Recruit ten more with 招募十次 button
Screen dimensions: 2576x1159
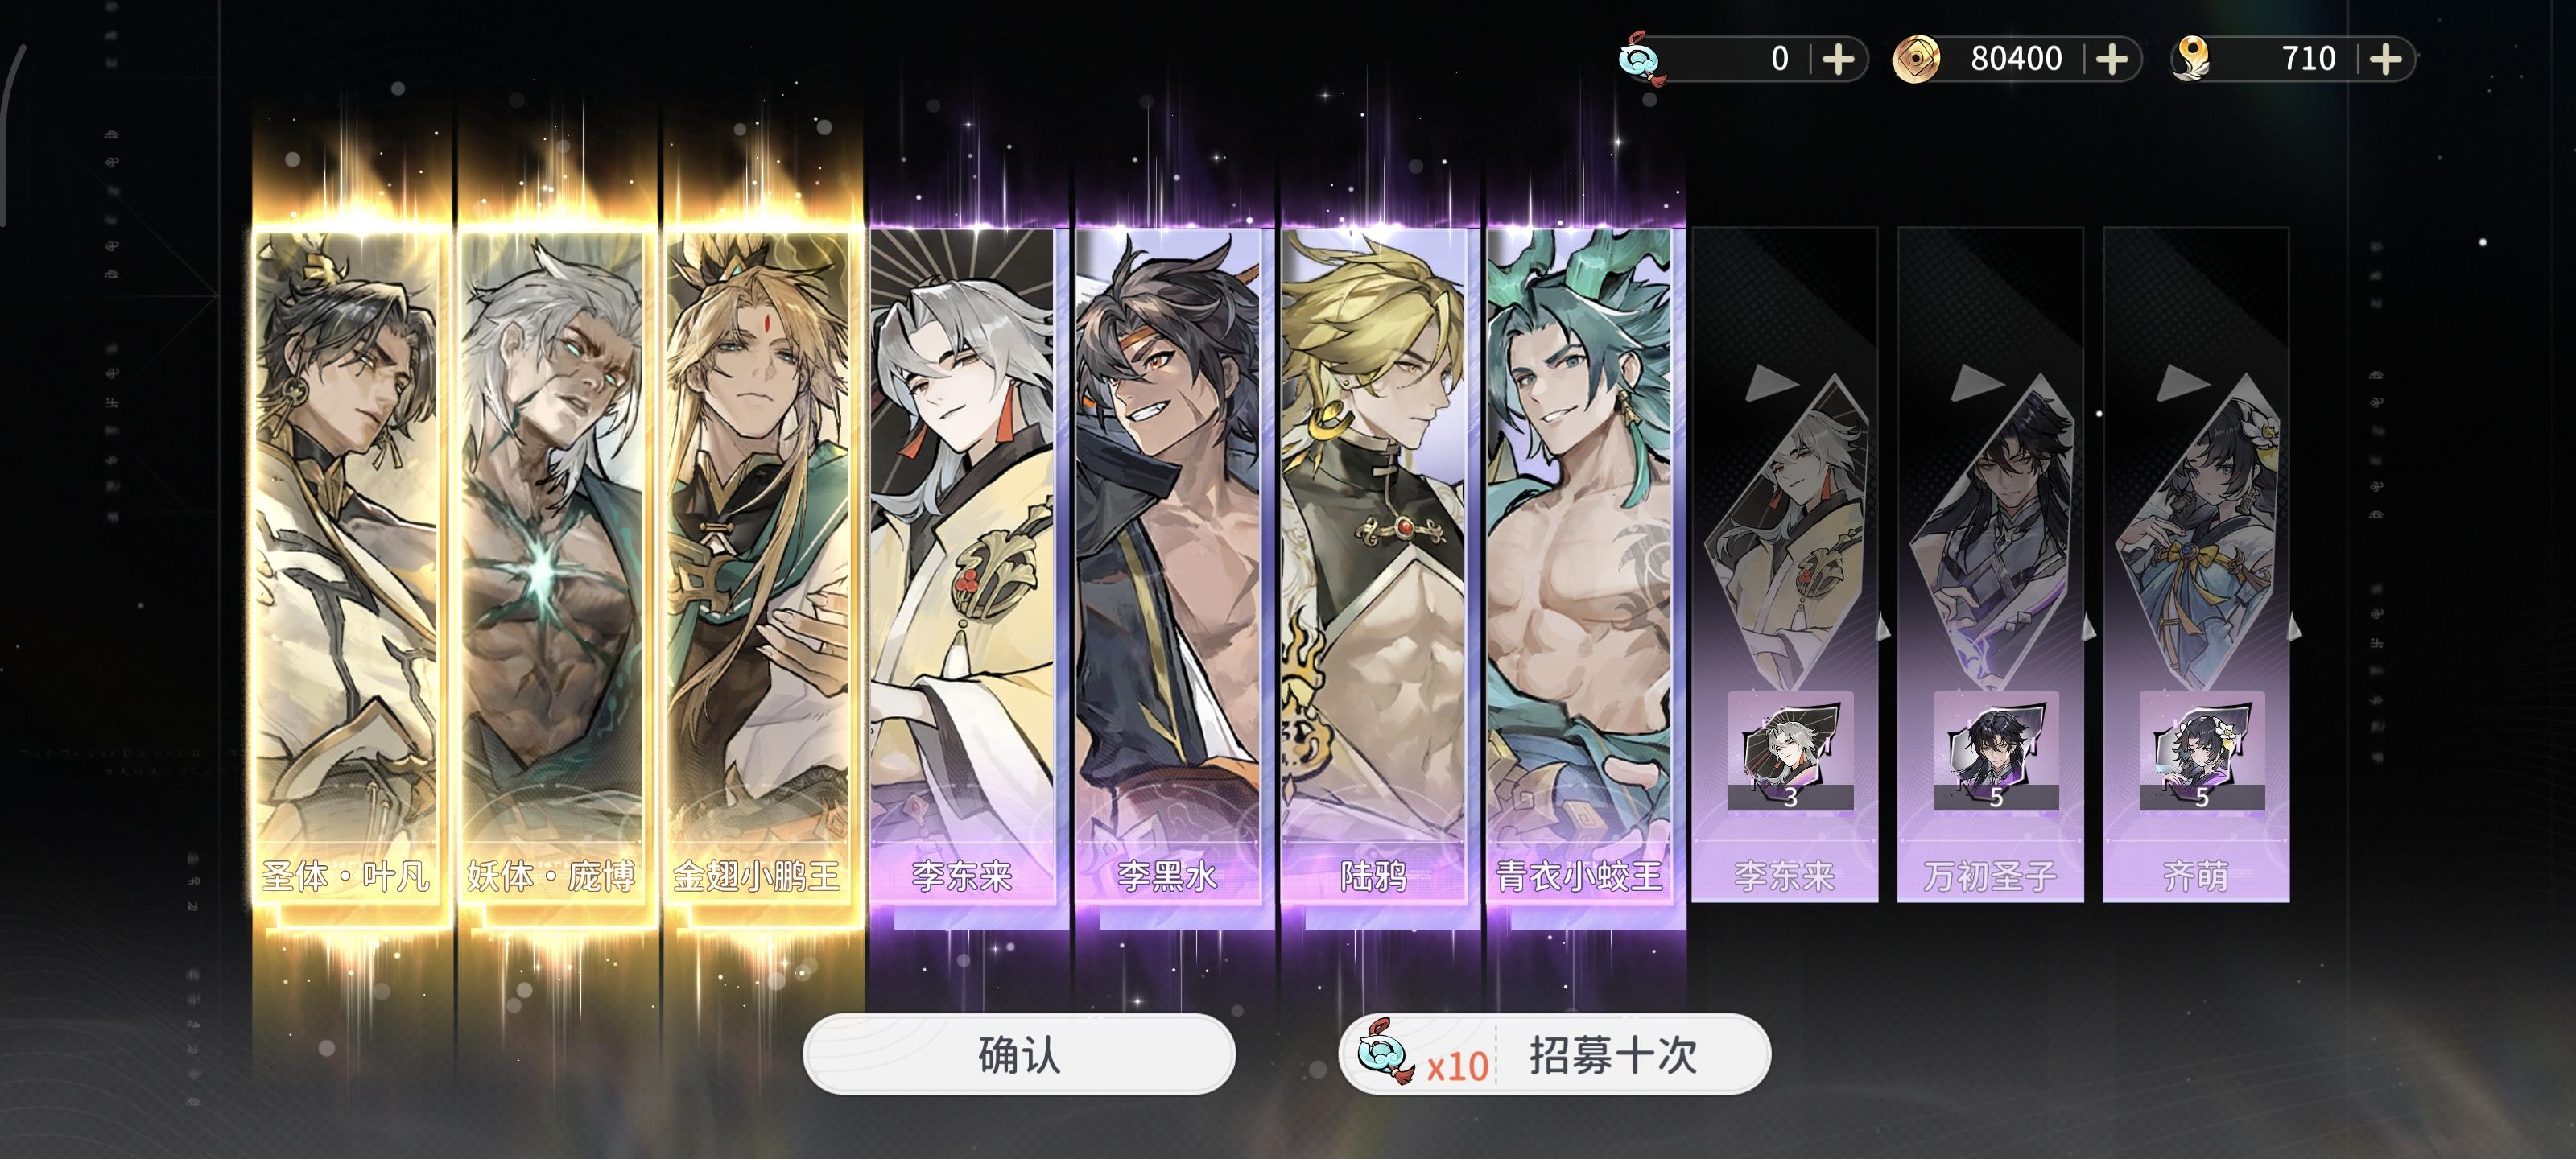[1555, 1054]
